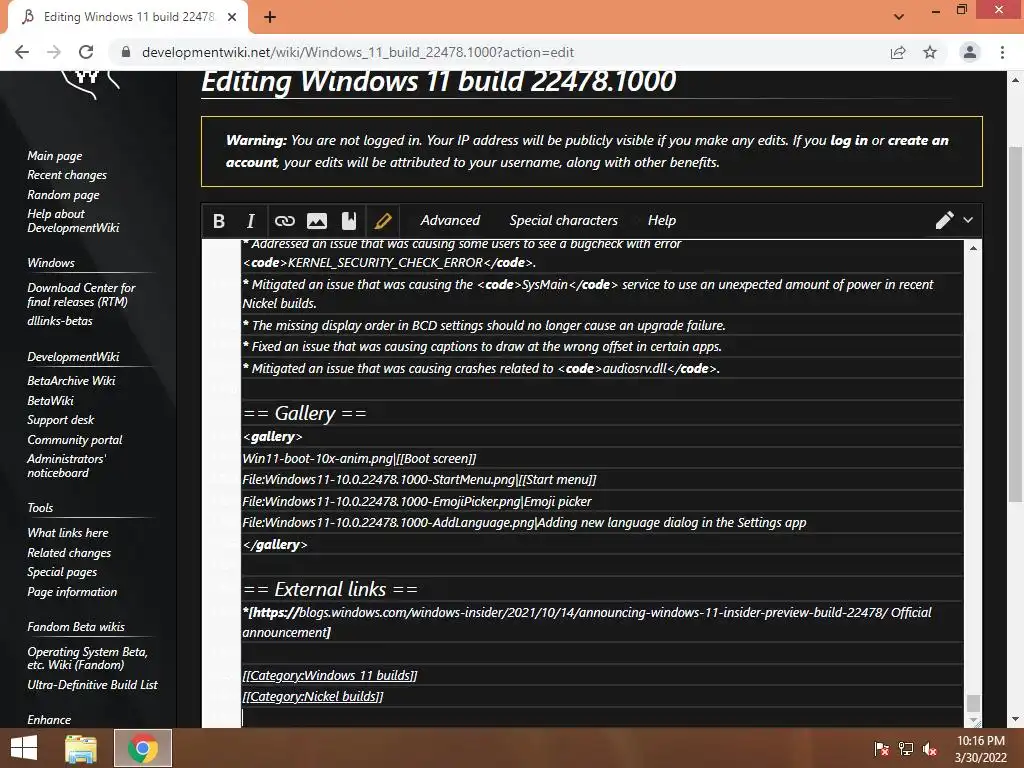Viewport: 1024px width, 768px height.
Task: Open Operating System Beta, etc. Wiki link
Action: pyautogui.click(x=87, y=658)
